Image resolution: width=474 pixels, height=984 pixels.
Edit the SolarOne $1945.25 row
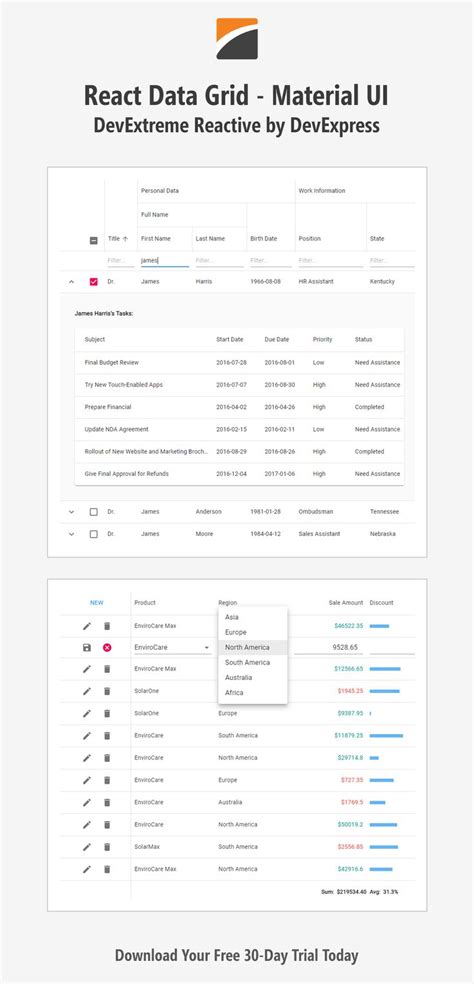[x=87, y=691]
